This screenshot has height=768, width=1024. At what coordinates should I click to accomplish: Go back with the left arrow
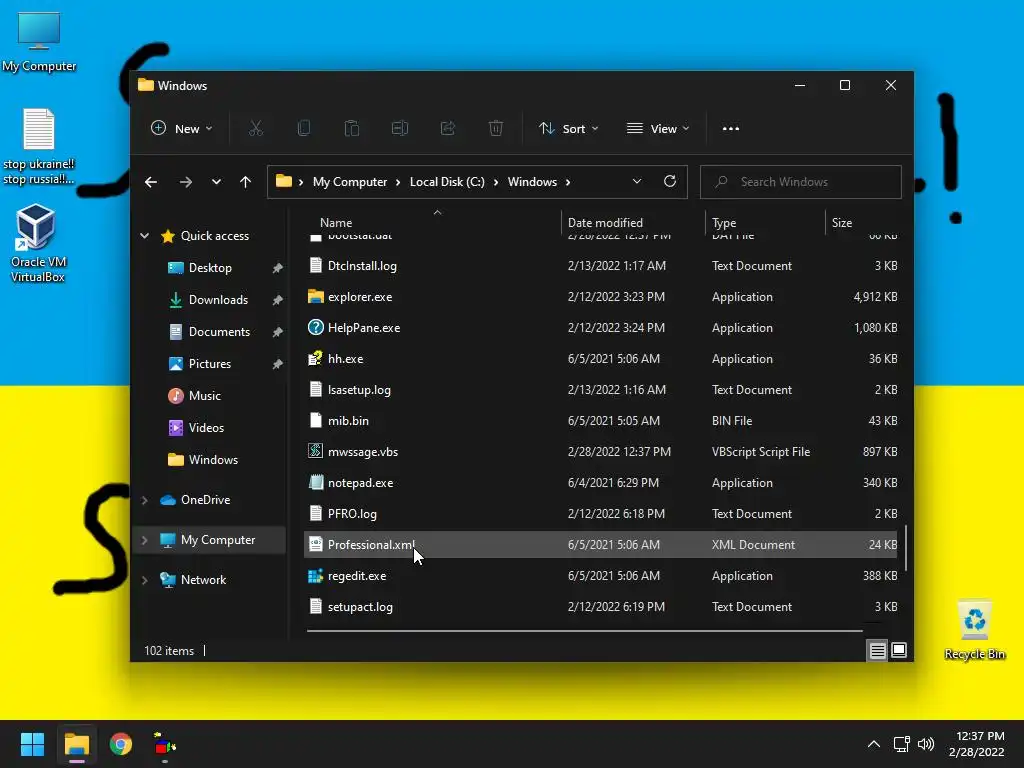click(151, 182)
